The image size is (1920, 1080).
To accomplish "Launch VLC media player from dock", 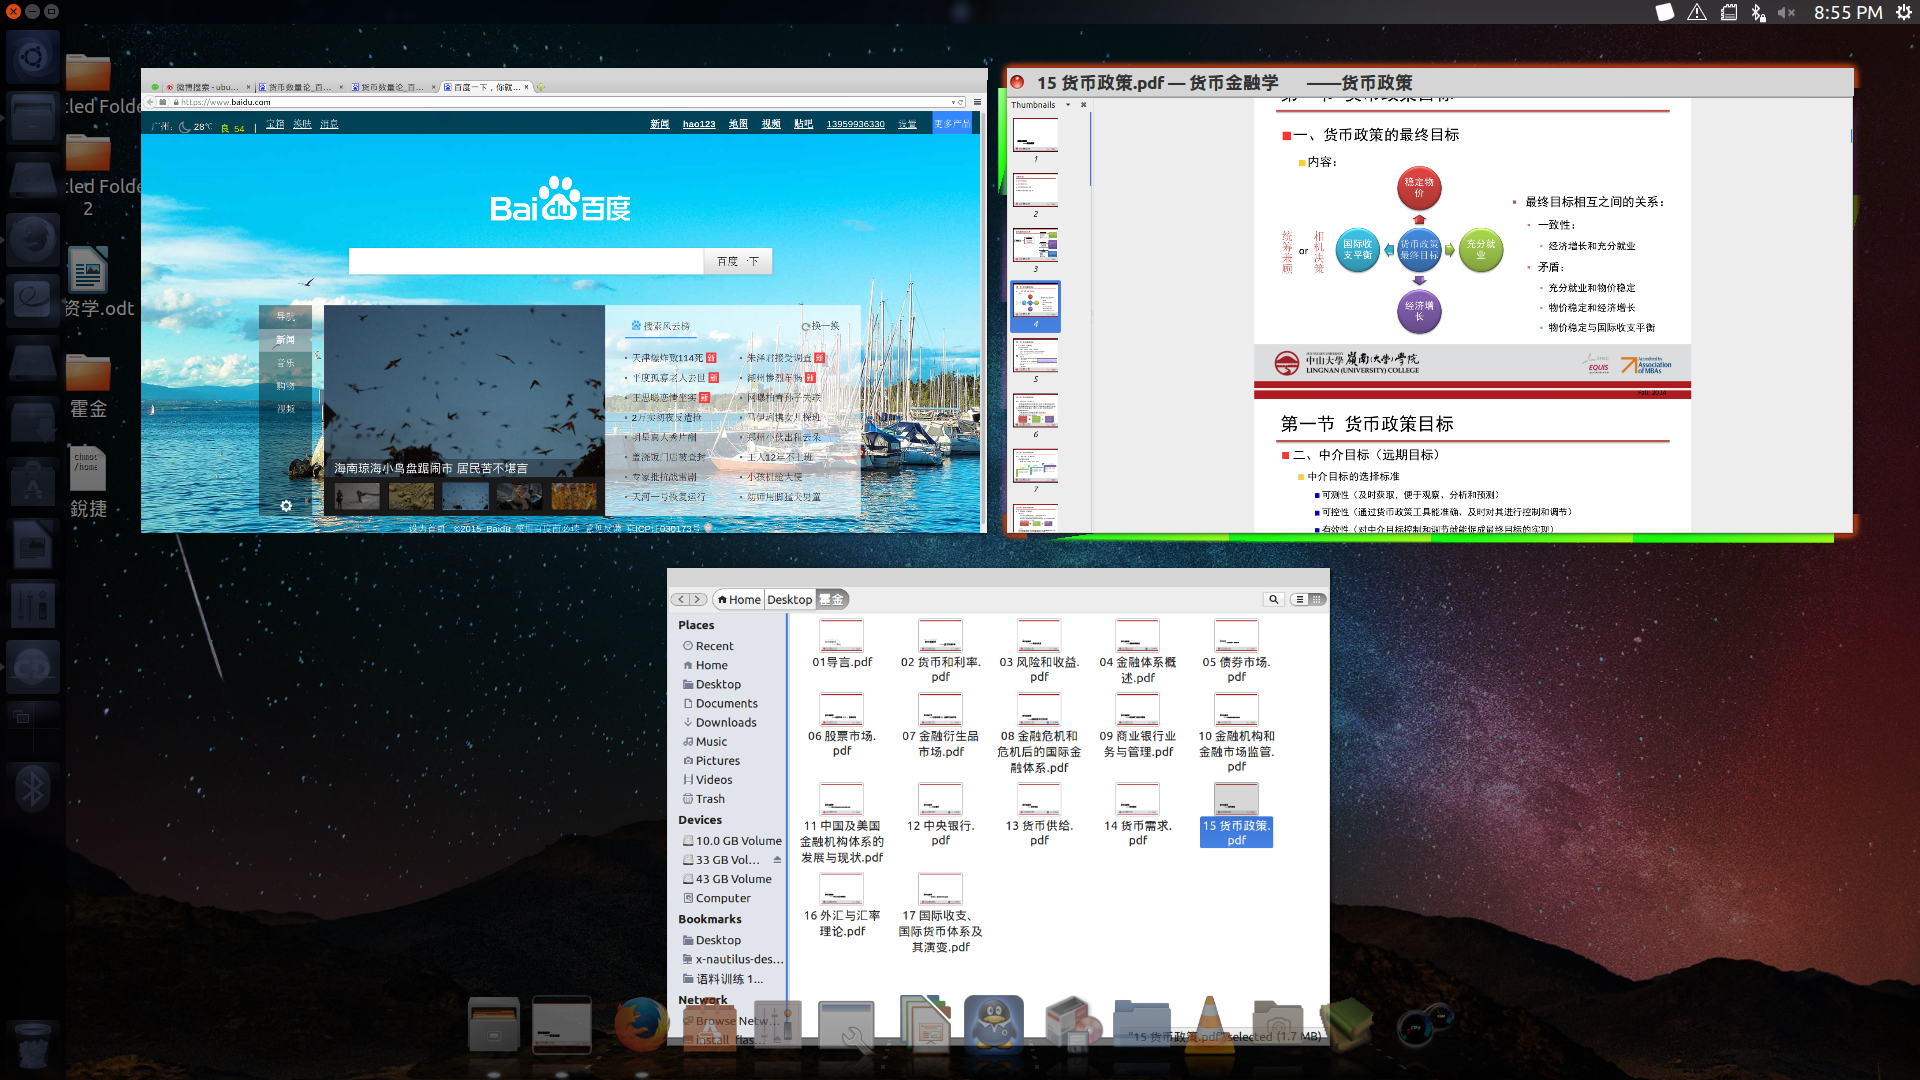I will point(1208,1024).
